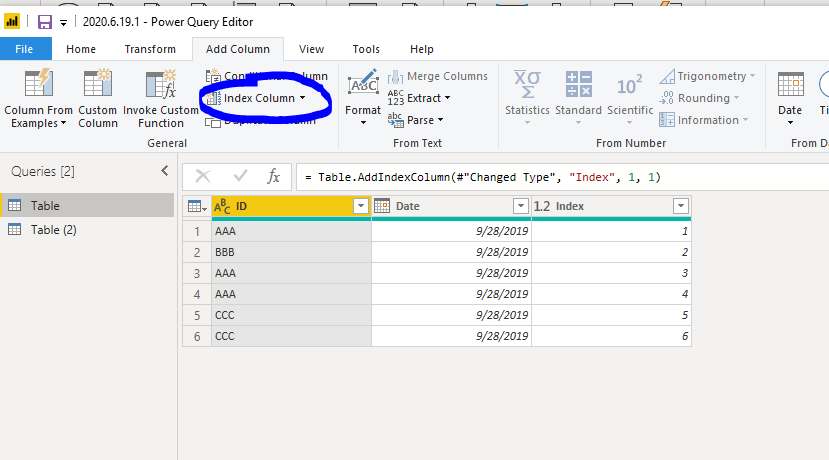
Task: Click the Rounding icon
Action: pos(667,98)
